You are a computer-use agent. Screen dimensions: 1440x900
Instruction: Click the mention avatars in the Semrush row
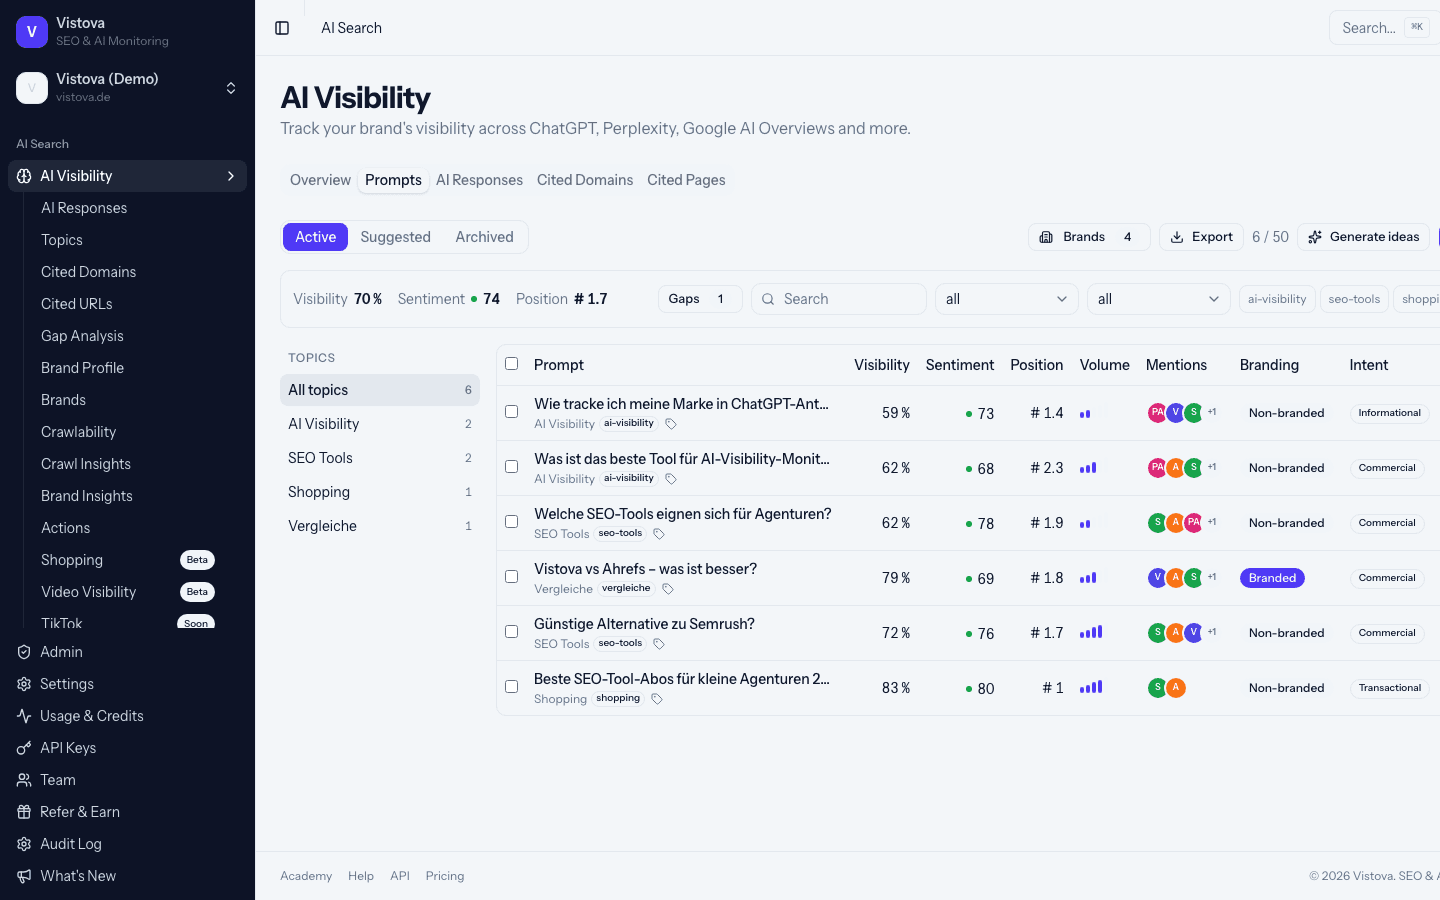[1182, 632]
